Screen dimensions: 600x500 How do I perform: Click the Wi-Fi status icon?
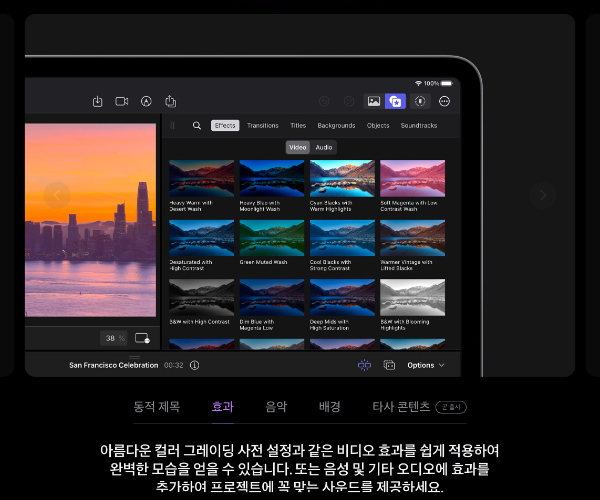click(x=419, y=83)
